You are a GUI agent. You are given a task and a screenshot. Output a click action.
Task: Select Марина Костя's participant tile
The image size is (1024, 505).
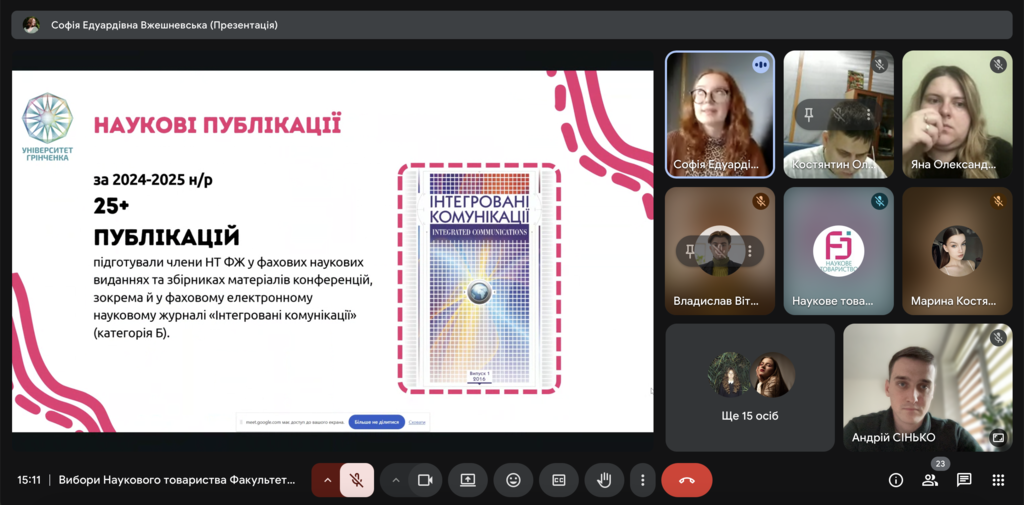click(957, 251)
